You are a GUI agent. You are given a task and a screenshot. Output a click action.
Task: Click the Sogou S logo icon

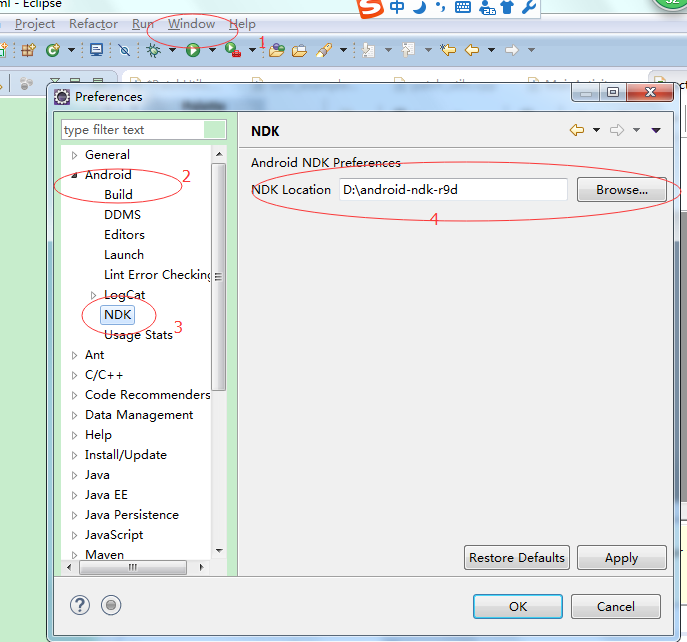point(370,8)
